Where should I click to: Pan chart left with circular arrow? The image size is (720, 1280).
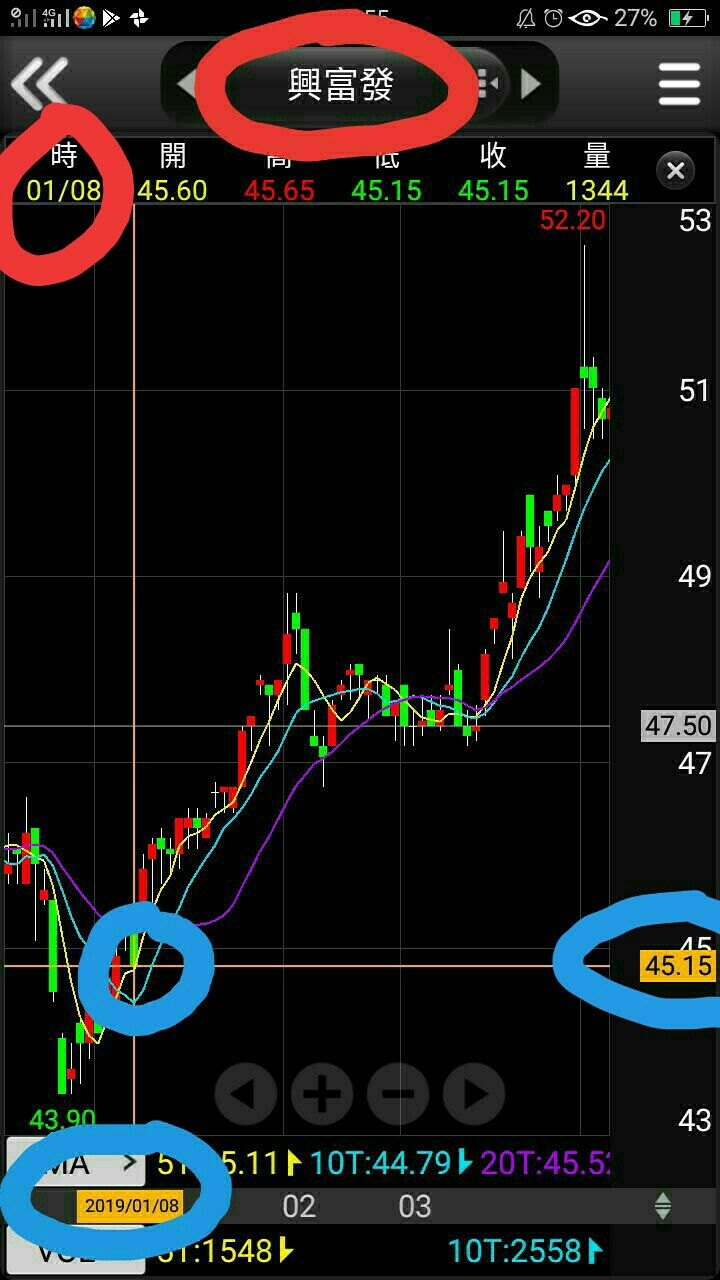[x=246, y=1093]
